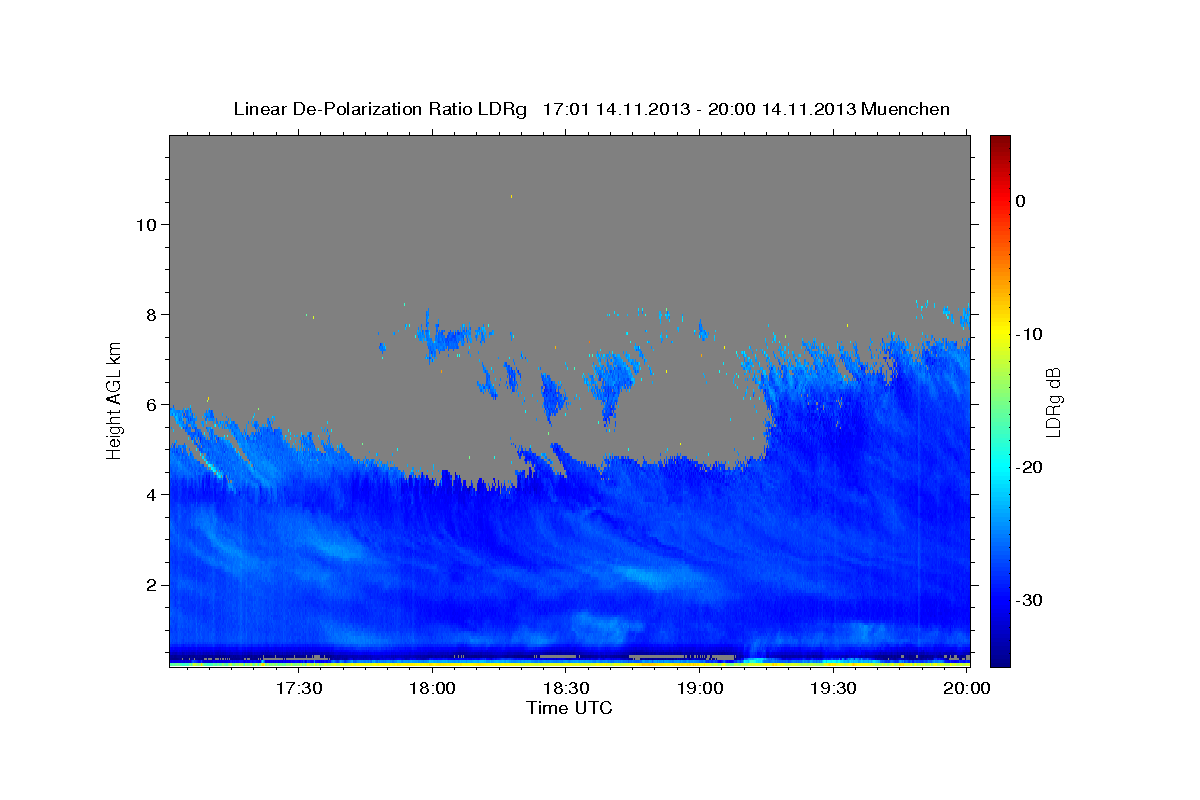Image resolution: width=1200 pixels, height=800 pixels.
Task: Click the 'LDRg dB' colorbar label
Action: [1052, 401]
